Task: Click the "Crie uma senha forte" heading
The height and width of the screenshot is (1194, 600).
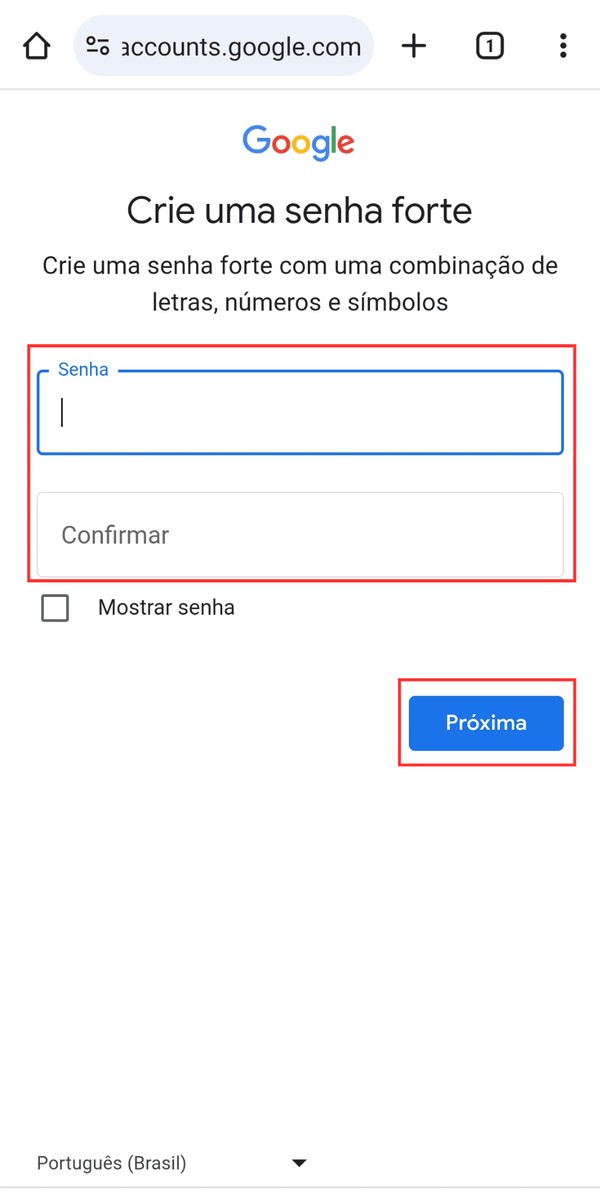Action: (299, 211)
